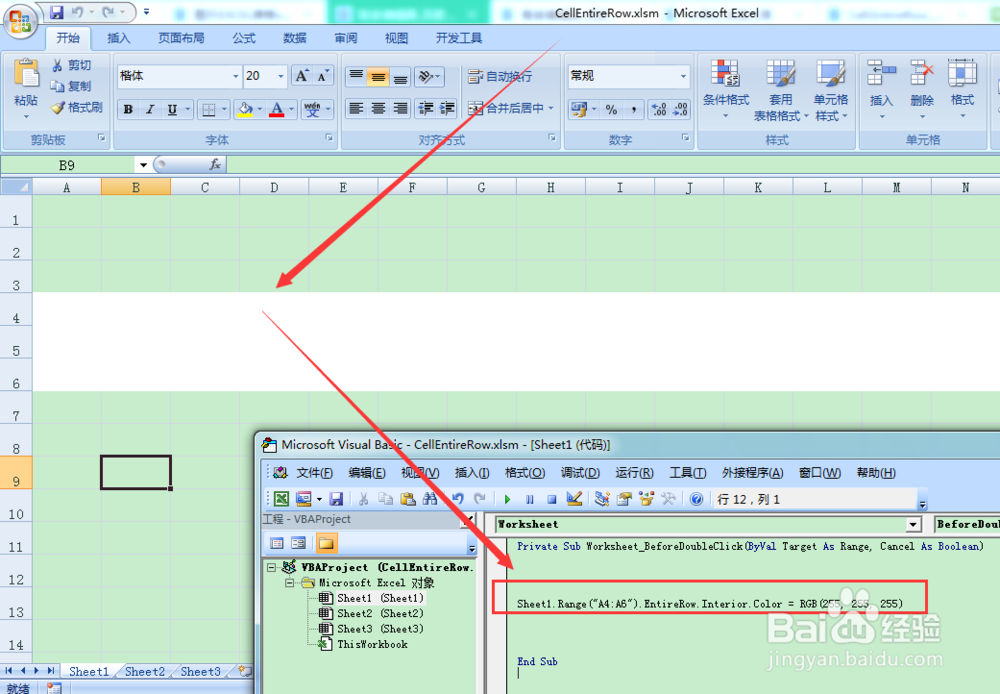Select ThisWorkbook in project tree

[x=372, y=644]
